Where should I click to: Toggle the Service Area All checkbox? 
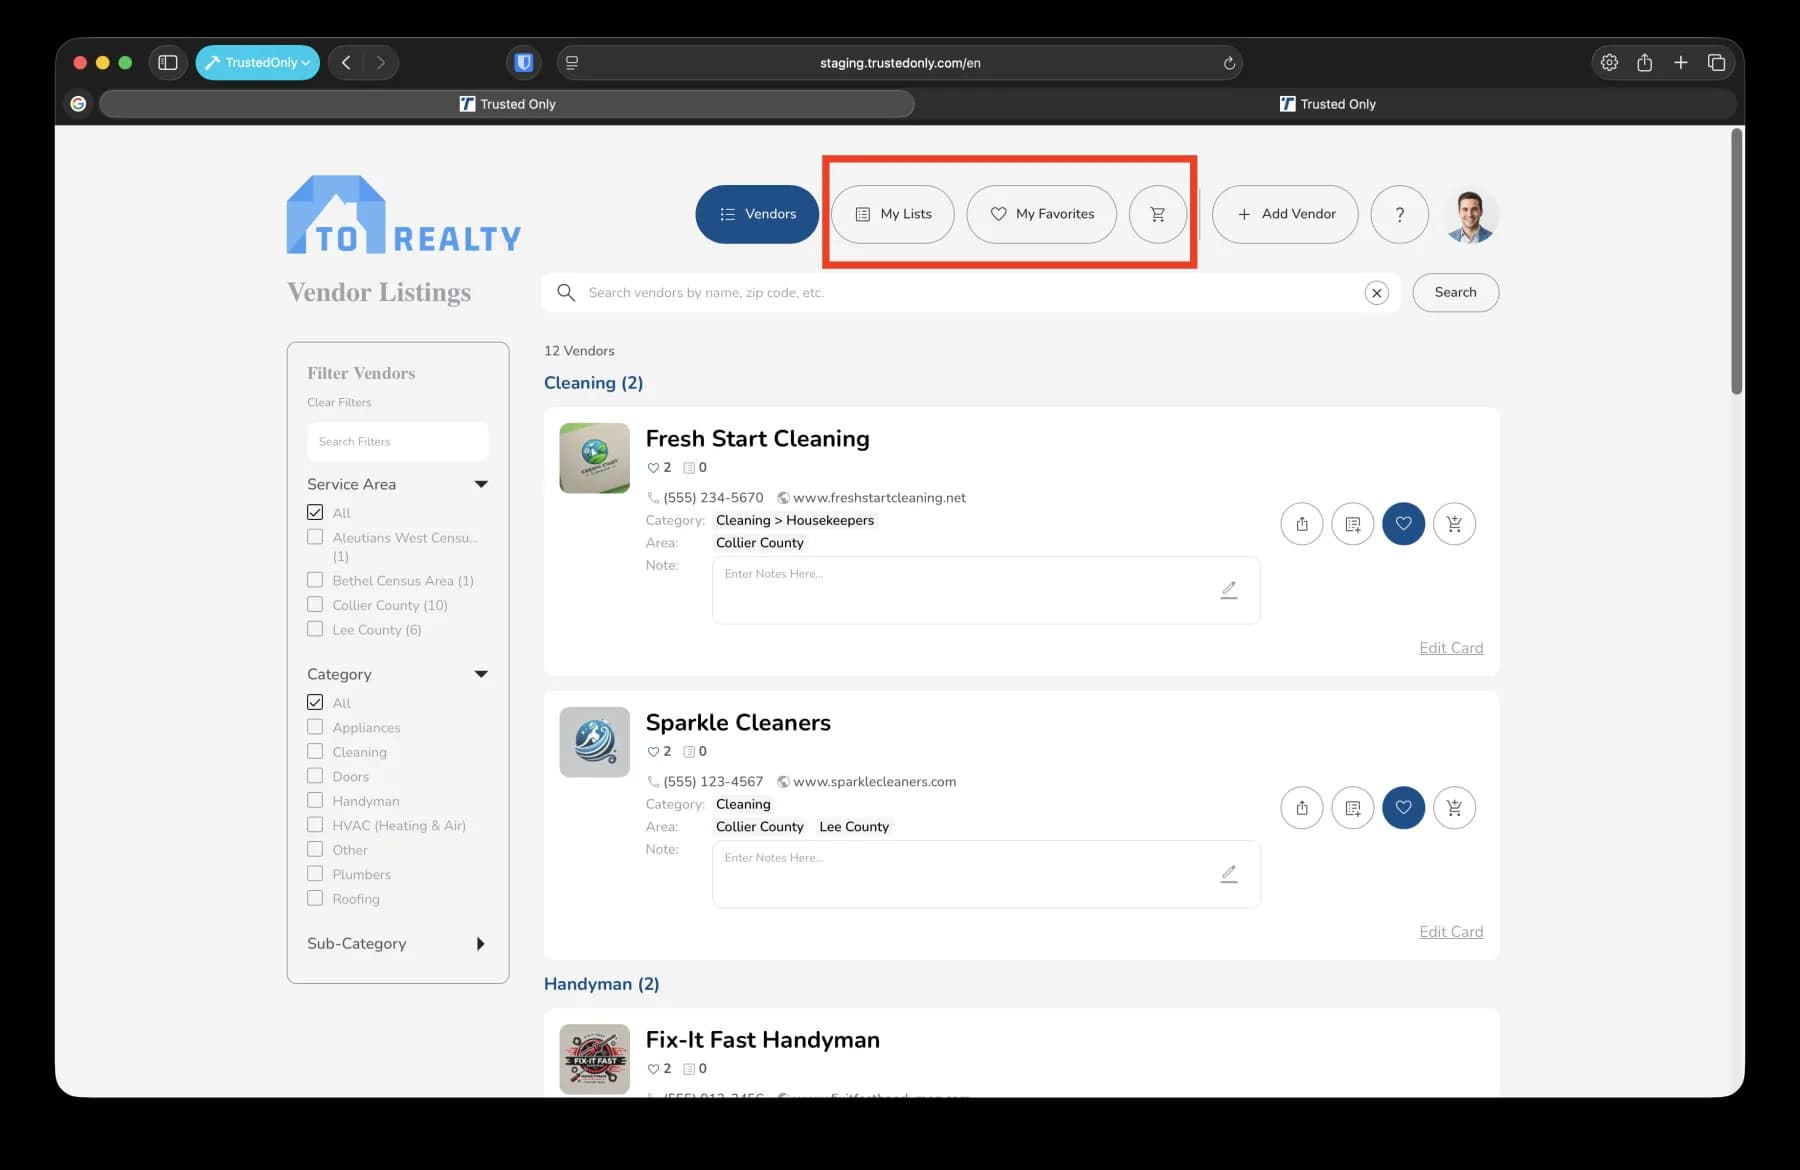pyautogui.click(x=315, y=512)
